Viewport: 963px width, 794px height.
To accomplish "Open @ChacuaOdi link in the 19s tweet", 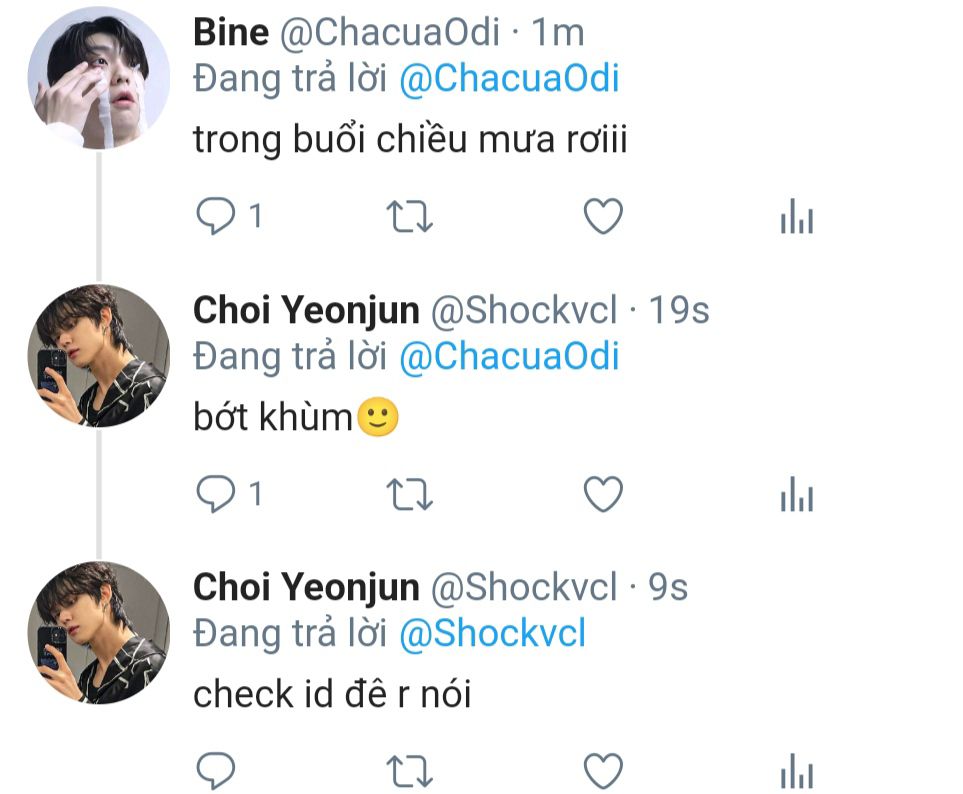I will click(x=509, y=356).
